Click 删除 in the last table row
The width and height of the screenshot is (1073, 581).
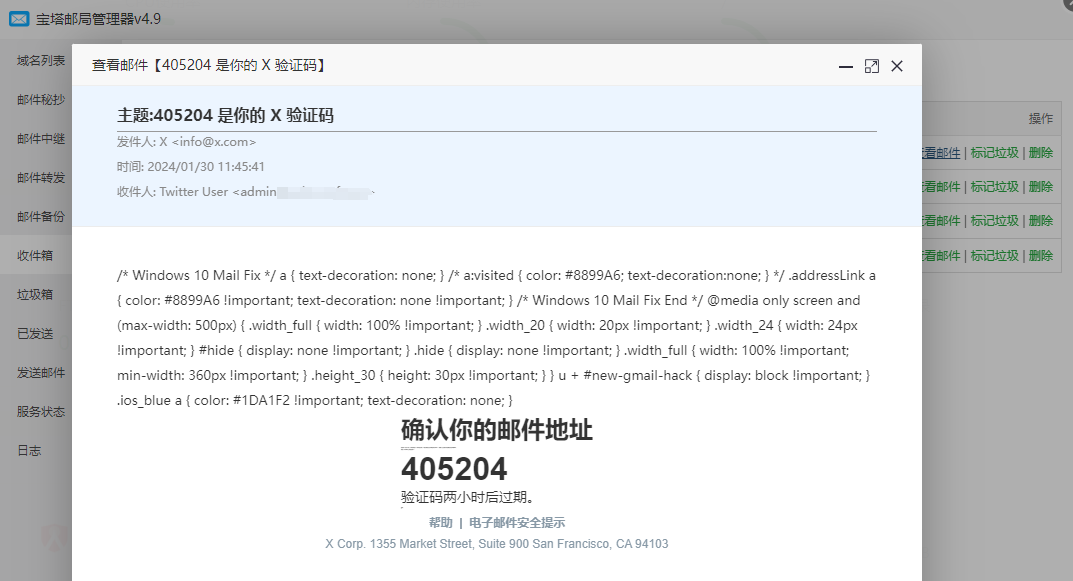click(1041, 255)
